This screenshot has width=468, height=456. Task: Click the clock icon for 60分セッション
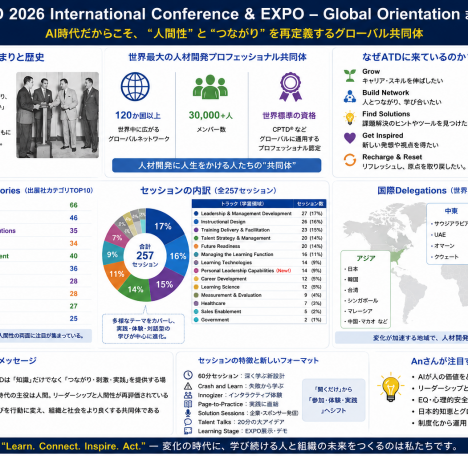188,375
